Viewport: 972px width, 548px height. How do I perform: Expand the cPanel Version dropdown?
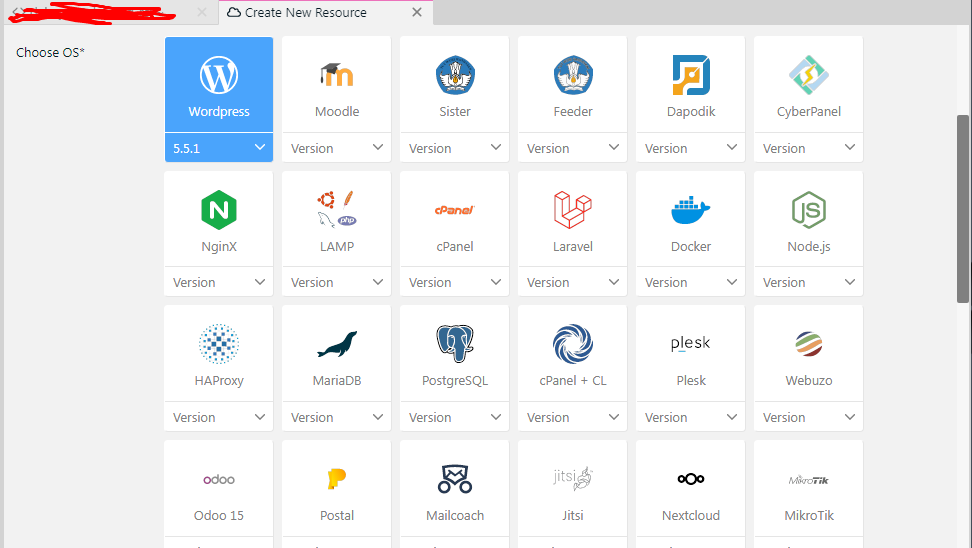(x=454, y=282)
